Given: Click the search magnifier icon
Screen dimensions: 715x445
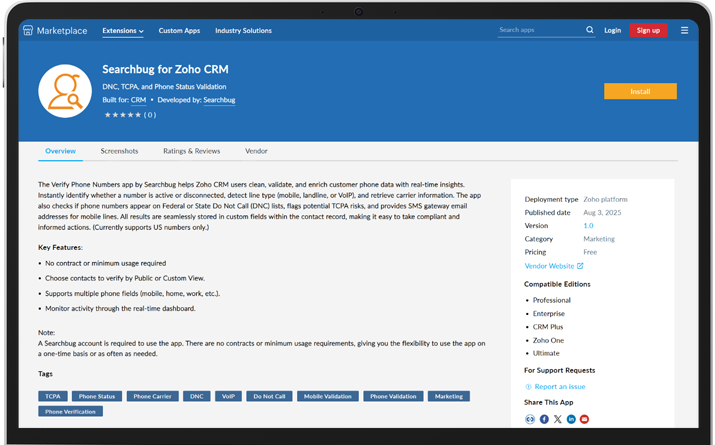Looking at the screenshot, I should click(x=590, y=30).
